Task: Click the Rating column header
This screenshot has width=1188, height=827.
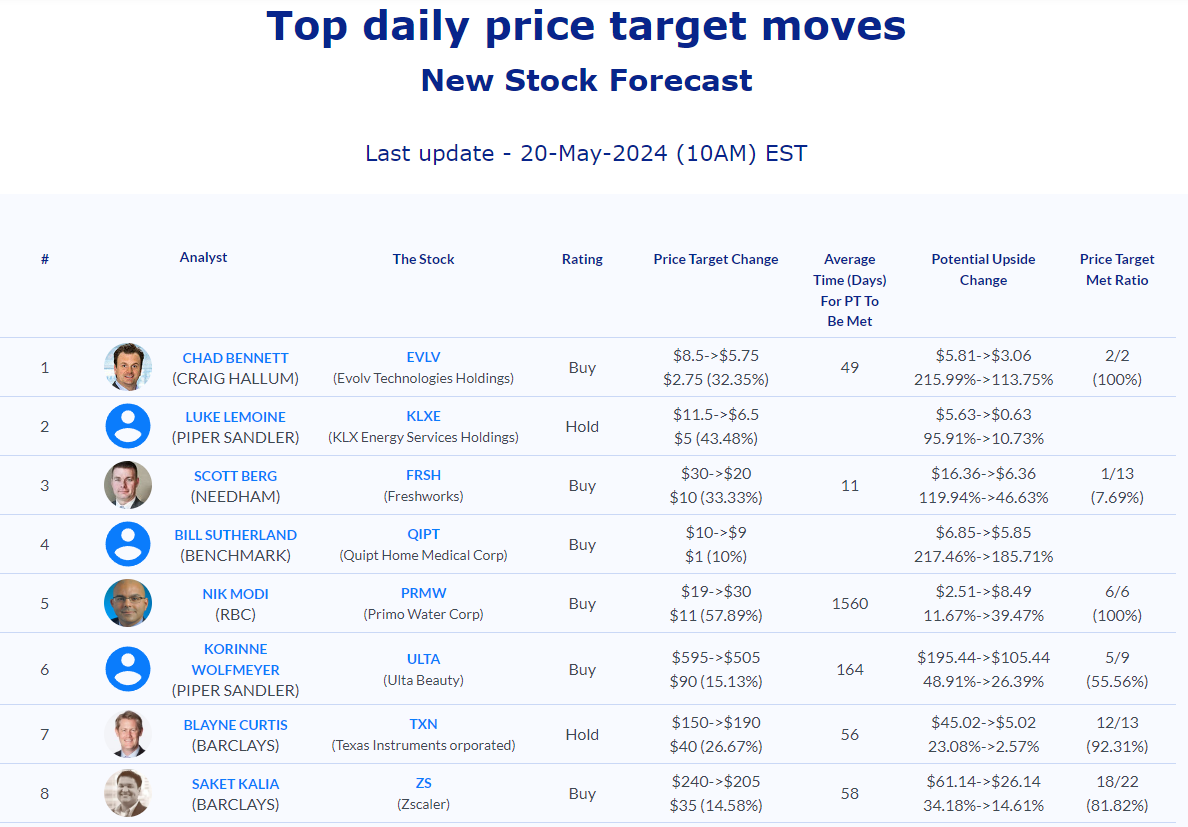Action: click(x=582, y=259)
